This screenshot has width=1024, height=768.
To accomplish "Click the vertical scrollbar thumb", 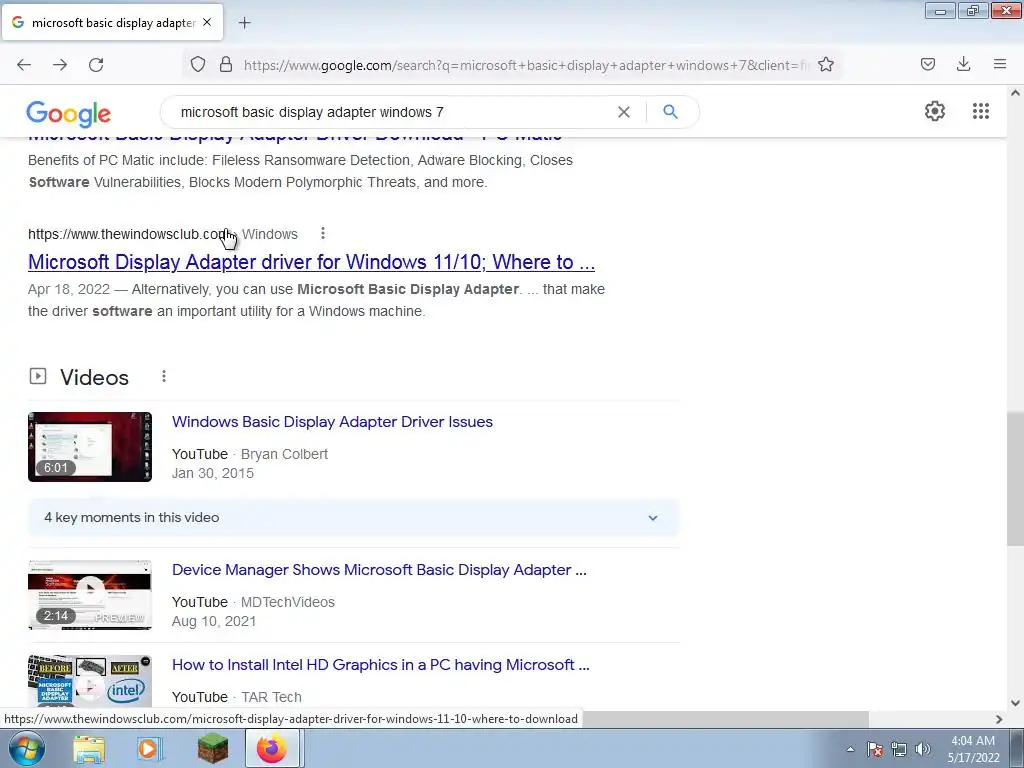I will [x=1015, y=479].
